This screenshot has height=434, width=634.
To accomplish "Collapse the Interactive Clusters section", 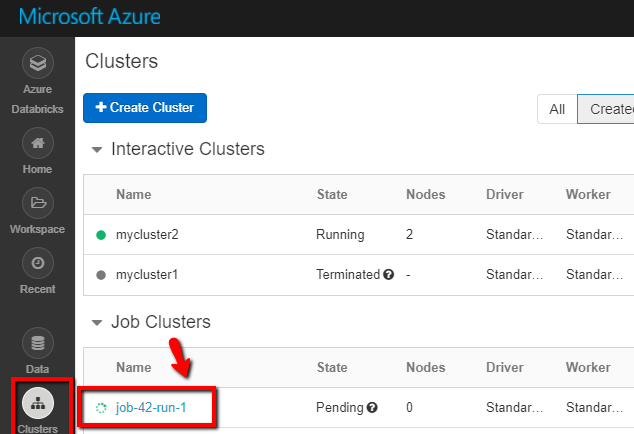I will click(x=97, y=150).
